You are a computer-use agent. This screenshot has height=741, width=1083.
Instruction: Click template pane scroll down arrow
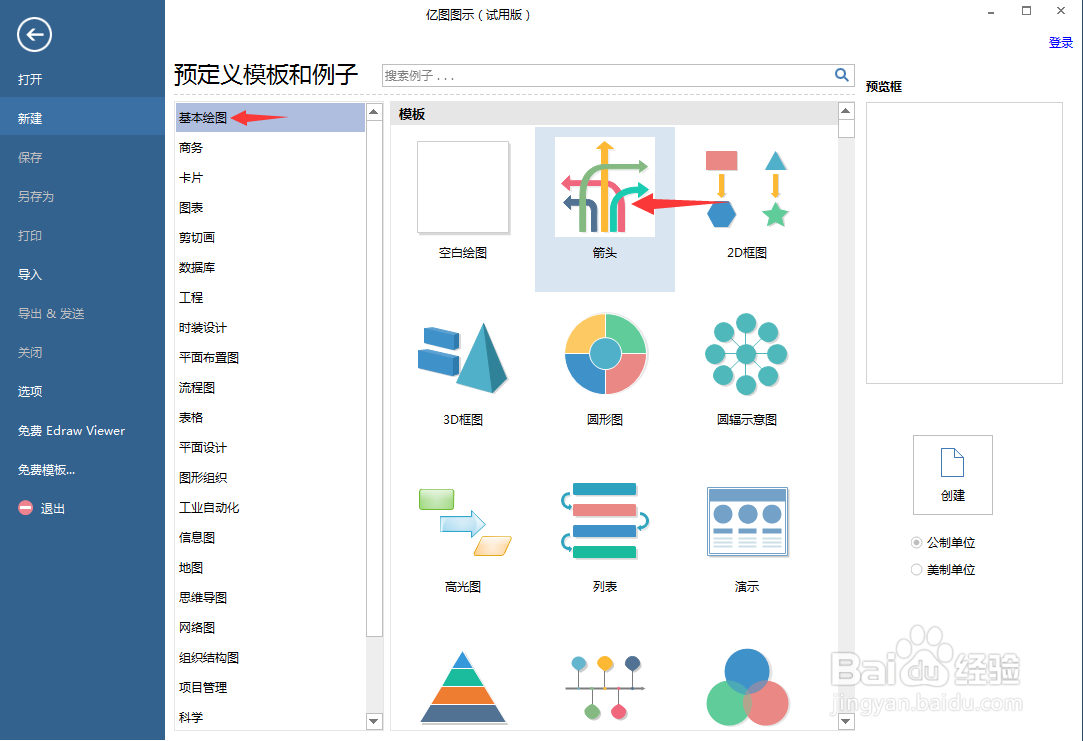(846, 721)
